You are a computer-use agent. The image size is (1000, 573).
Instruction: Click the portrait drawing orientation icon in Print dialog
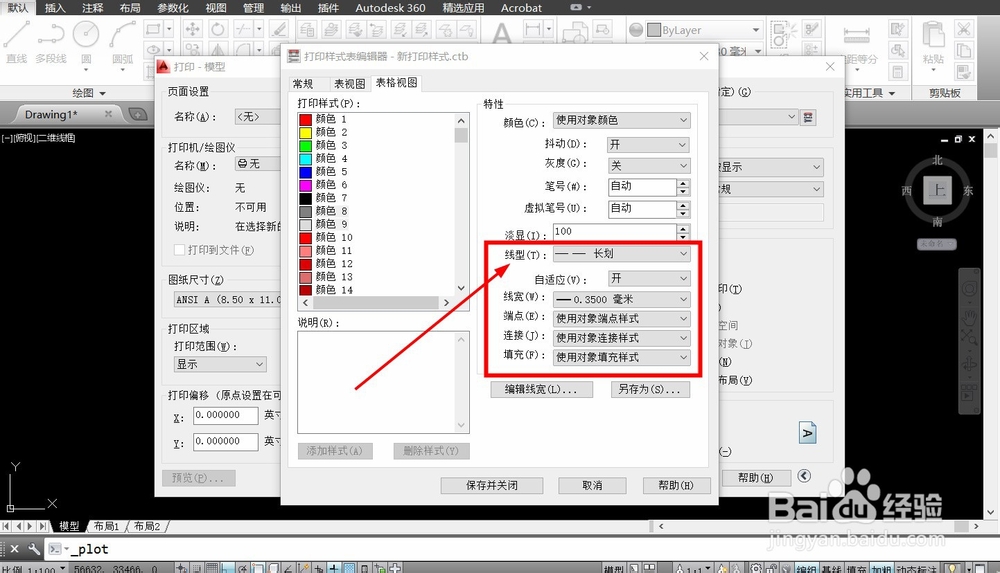807,433
